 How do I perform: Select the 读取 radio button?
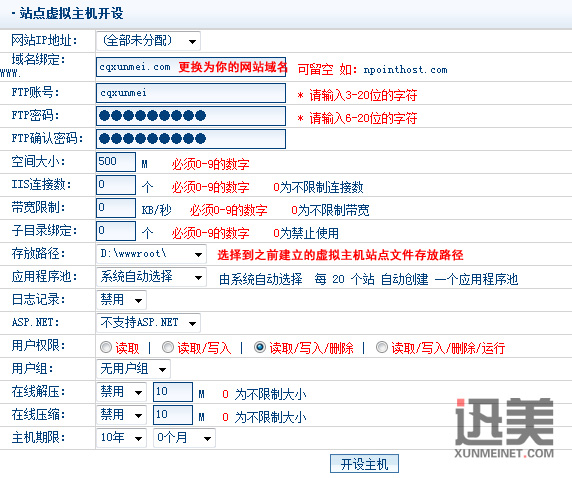pos(106,347)
